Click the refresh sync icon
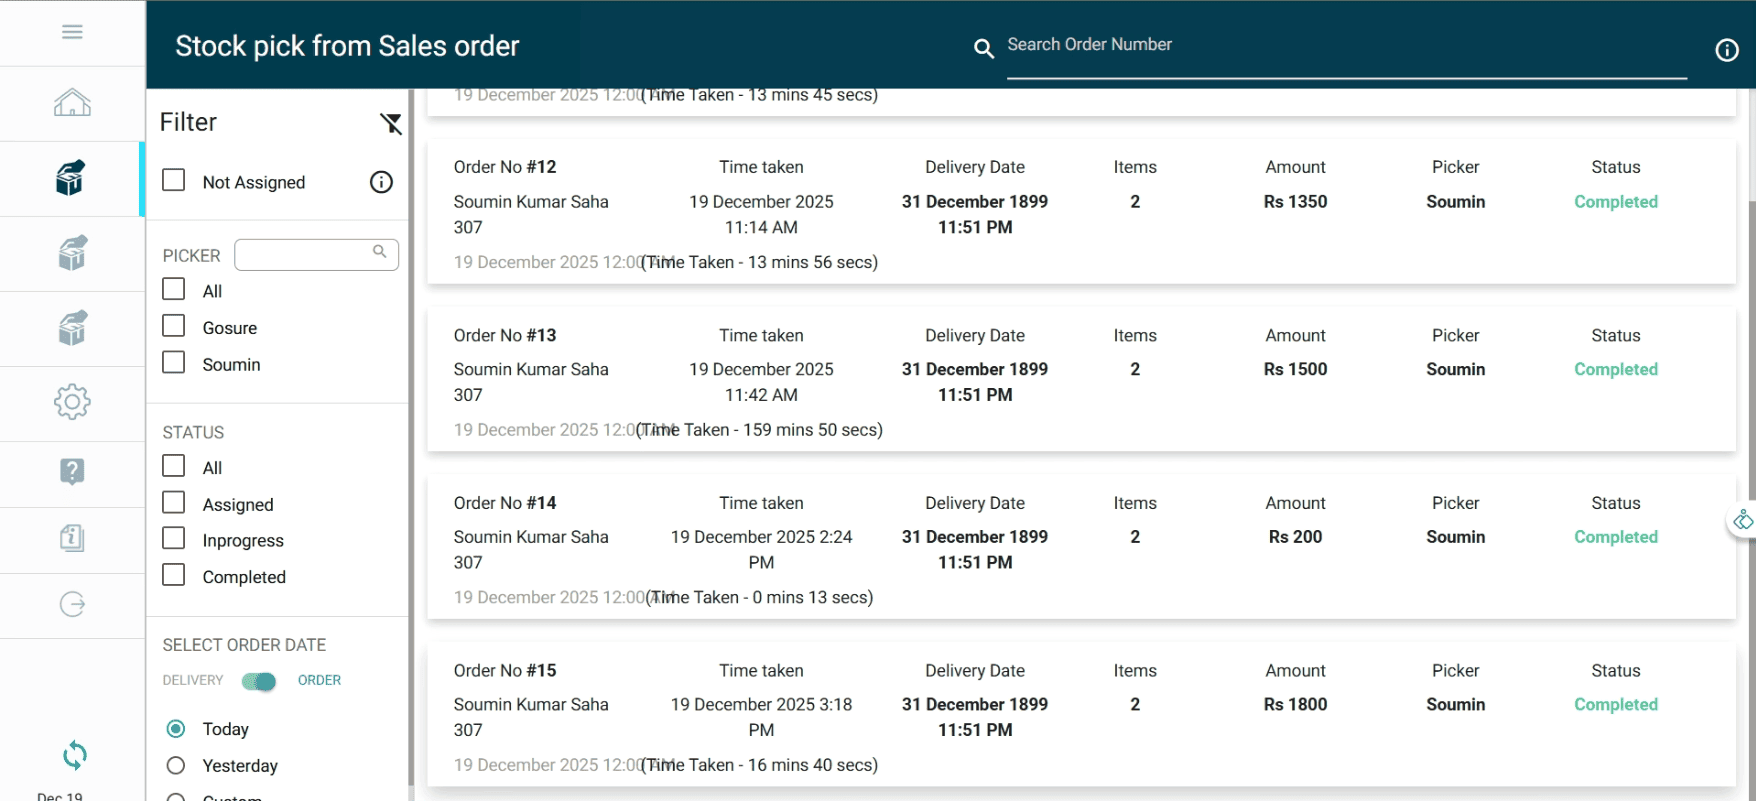1756x801 pixels. (x=75, y=755)
